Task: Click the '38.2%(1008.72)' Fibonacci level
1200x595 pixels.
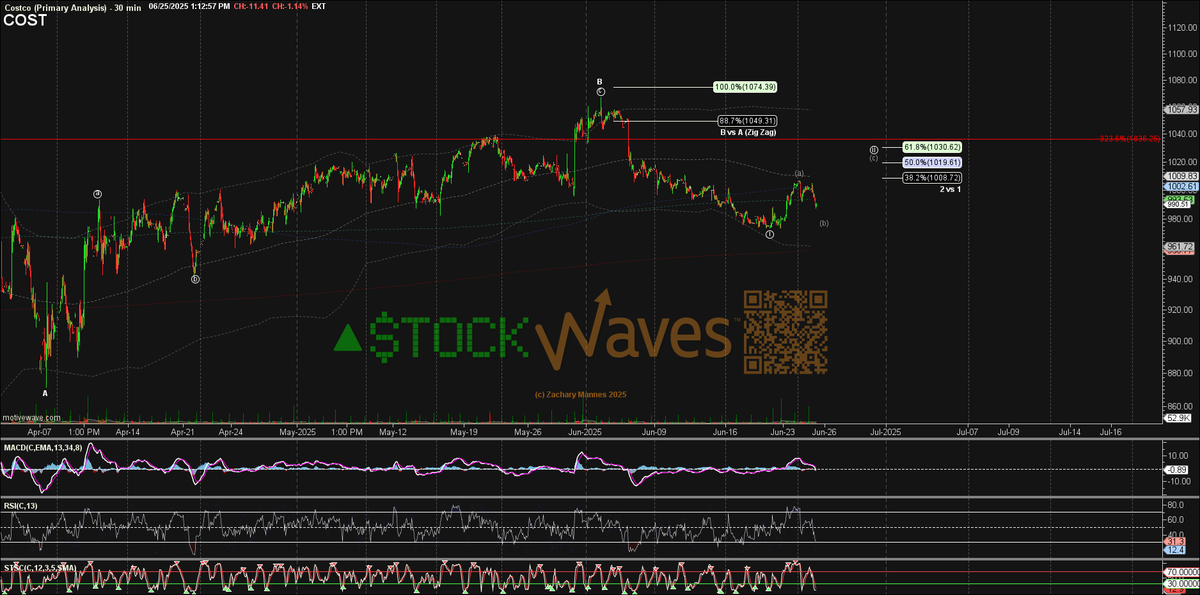Action: [x=931, y=177]
